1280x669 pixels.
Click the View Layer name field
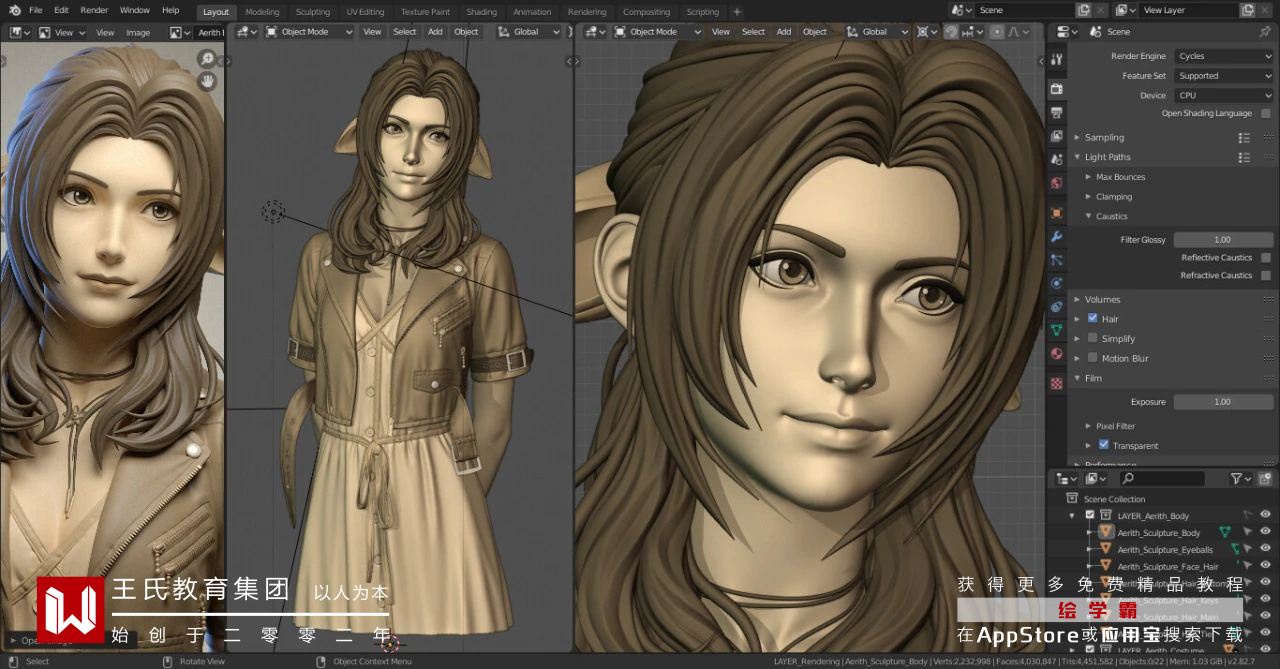pyautogui.click(x=1187, y=10)
